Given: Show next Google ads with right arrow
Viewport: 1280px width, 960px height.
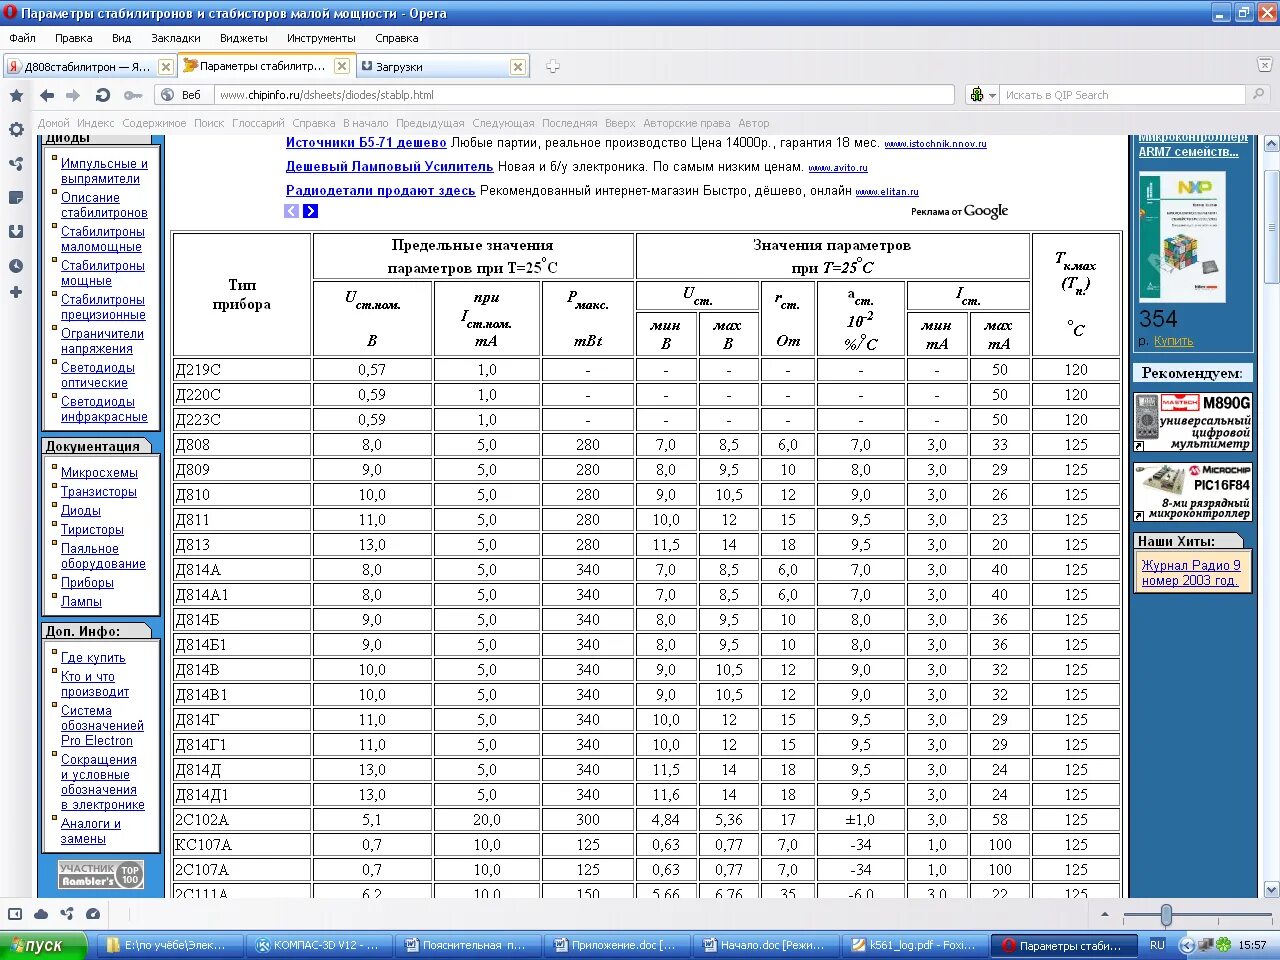Looking at the screenshot, I should 310,211.
